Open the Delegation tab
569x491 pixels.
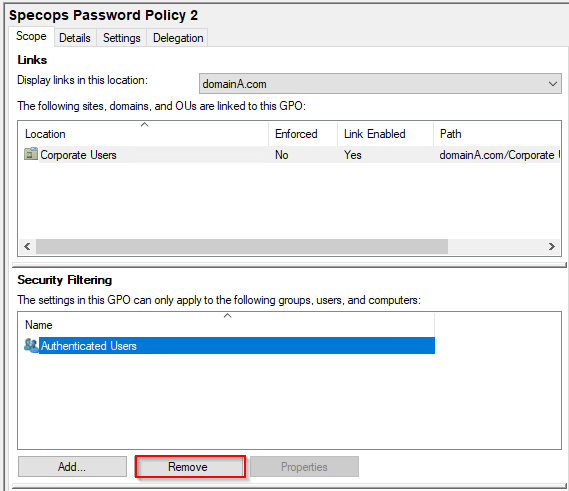[178, 38]
